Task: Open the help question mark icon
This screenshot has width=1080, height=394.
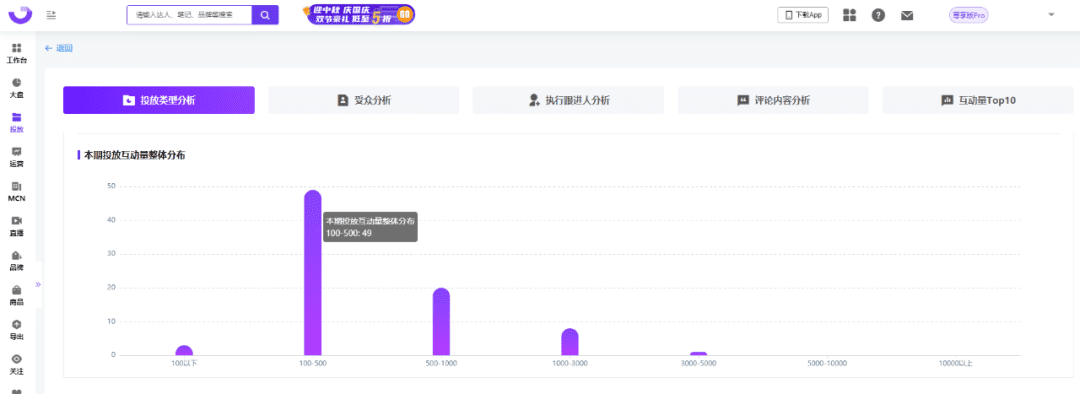Action: coord(878,15)
